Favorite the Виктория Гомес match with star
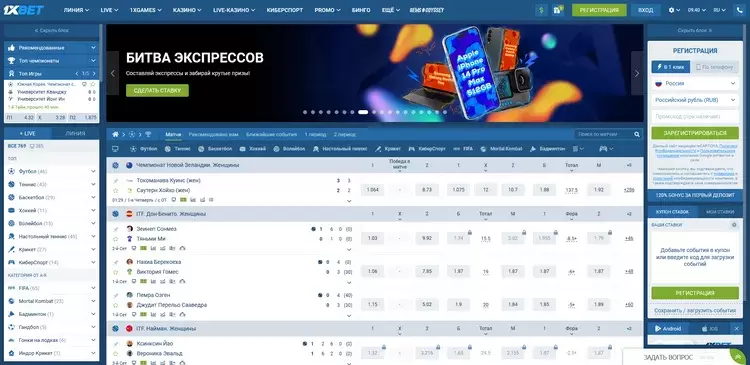The width and height of the screenshot is (750, 365). coord(115,272)
